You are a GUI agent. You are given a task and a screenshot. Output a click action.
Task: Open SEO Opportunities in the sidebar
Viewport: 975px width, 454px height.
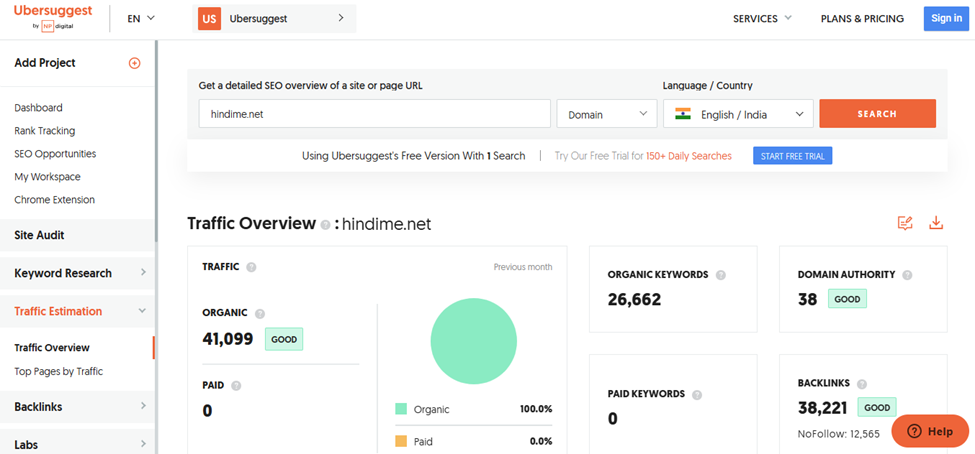click(x=55, y=154)
